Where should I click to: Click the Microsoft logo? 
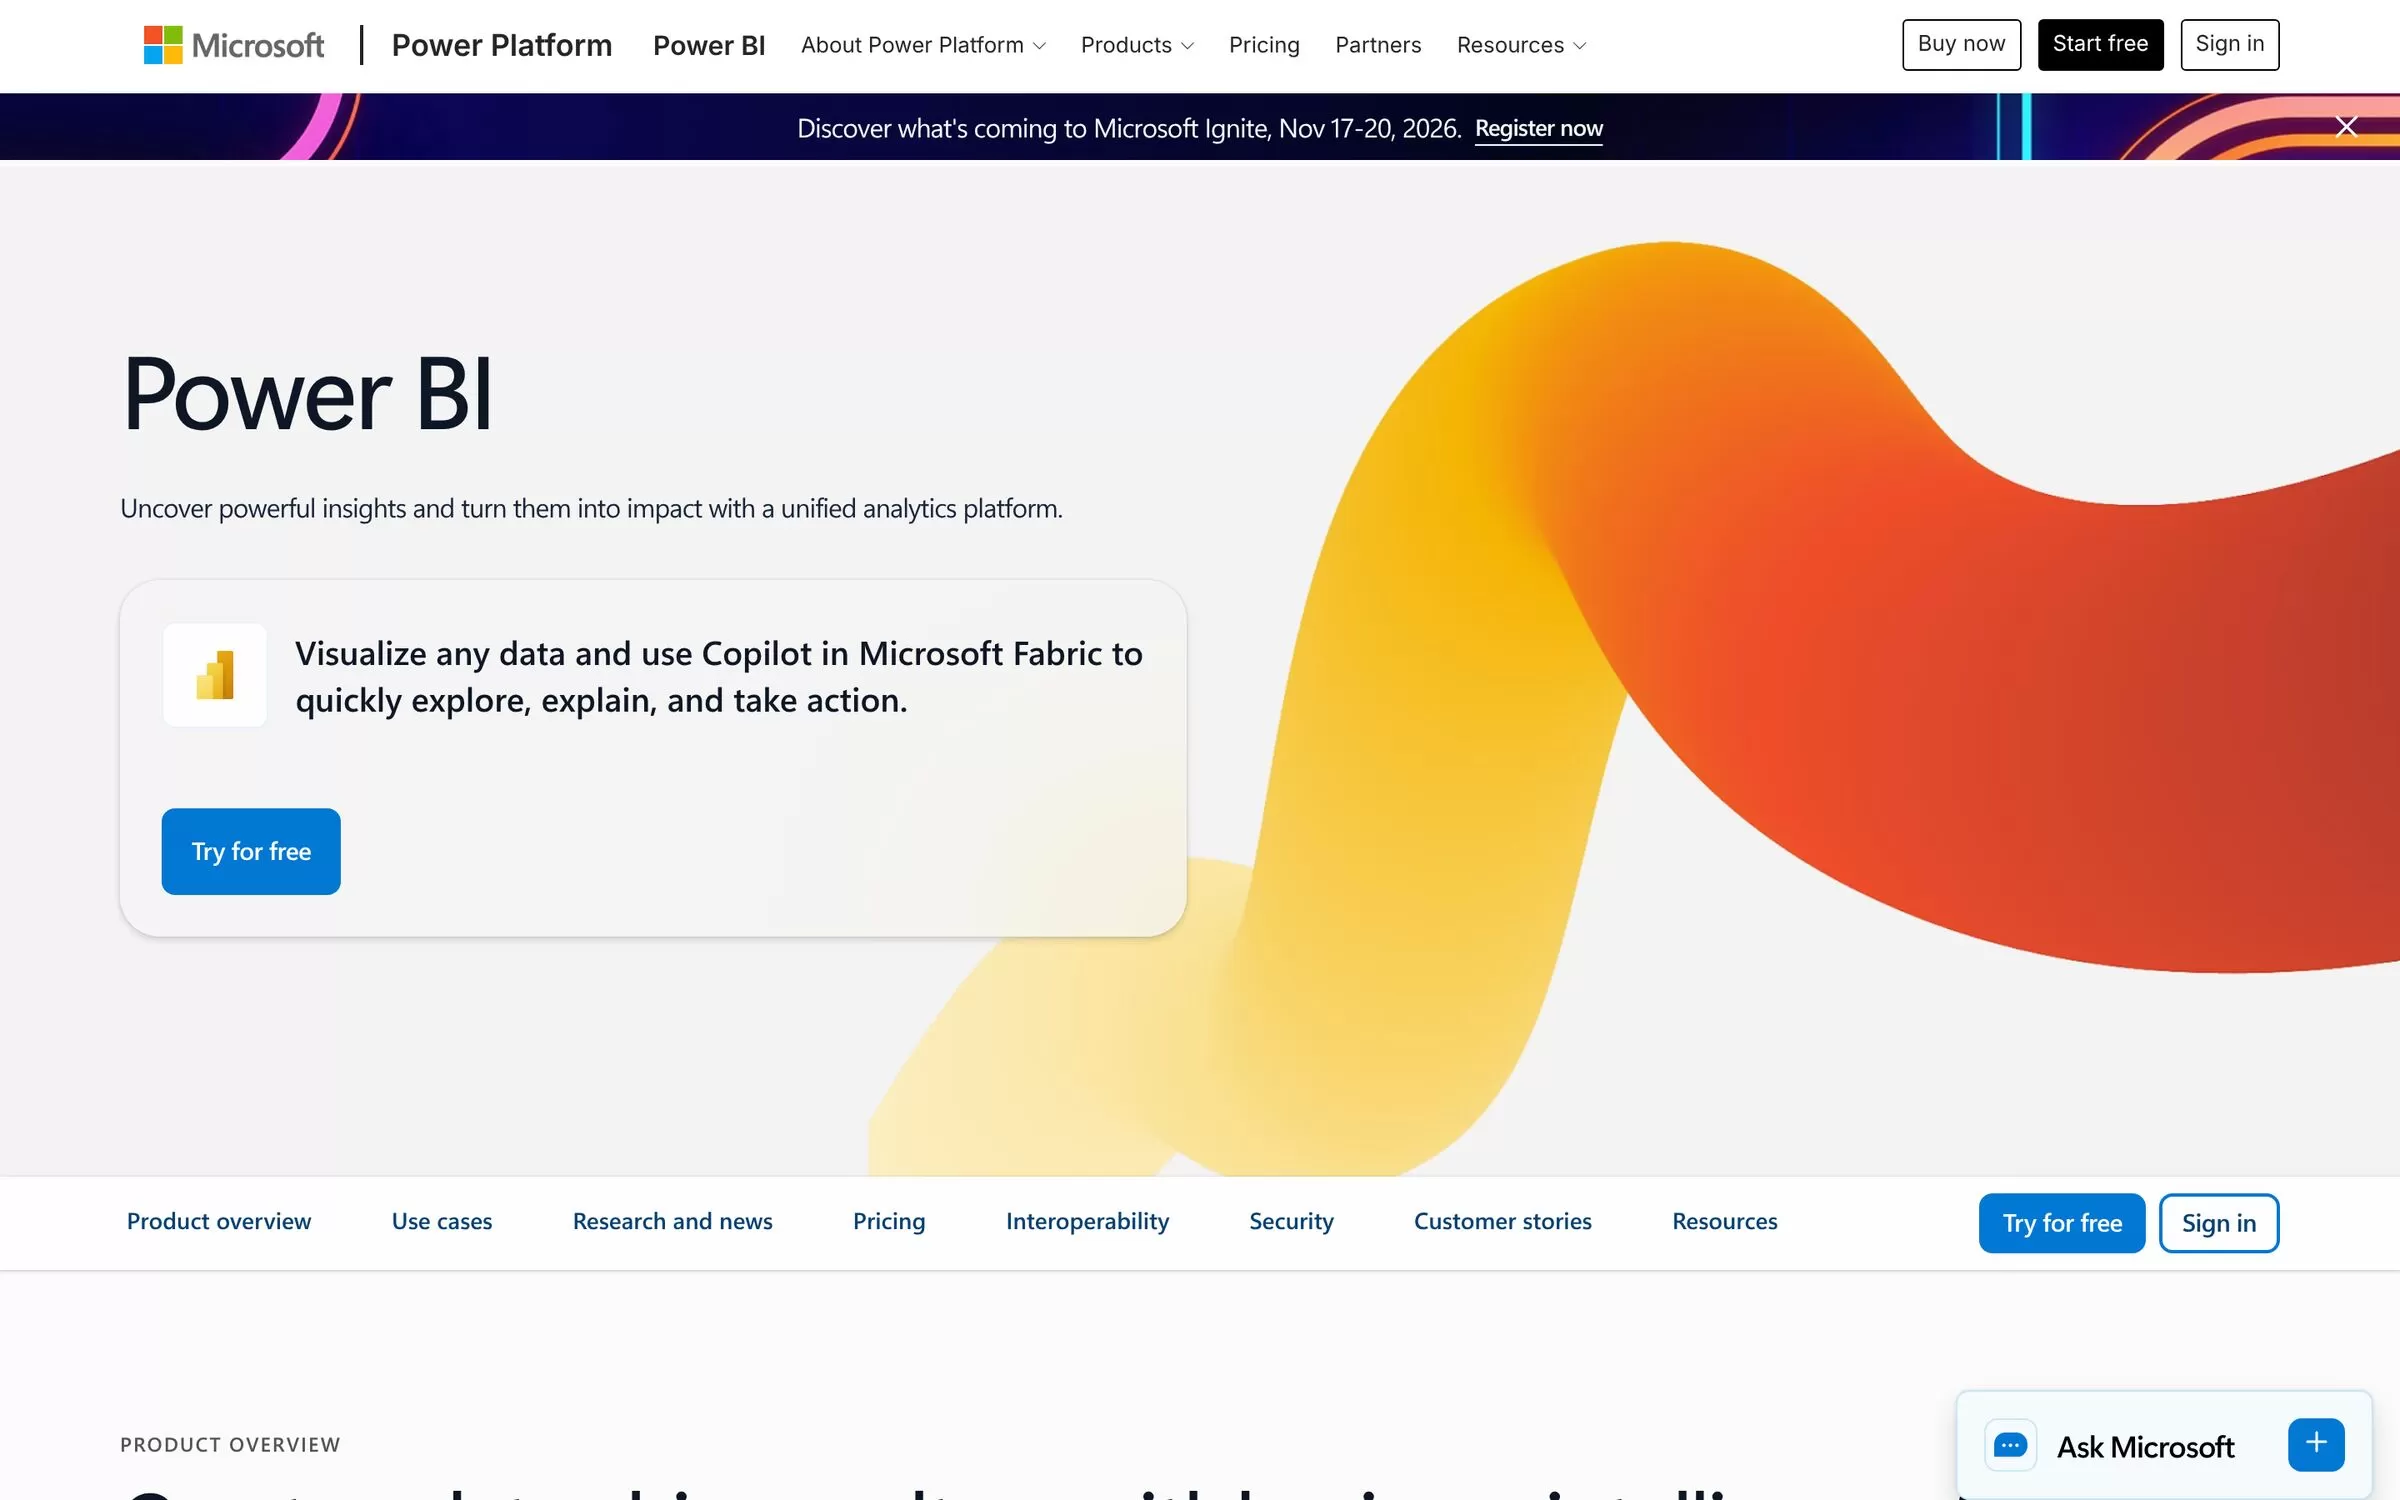pos(233,45)
